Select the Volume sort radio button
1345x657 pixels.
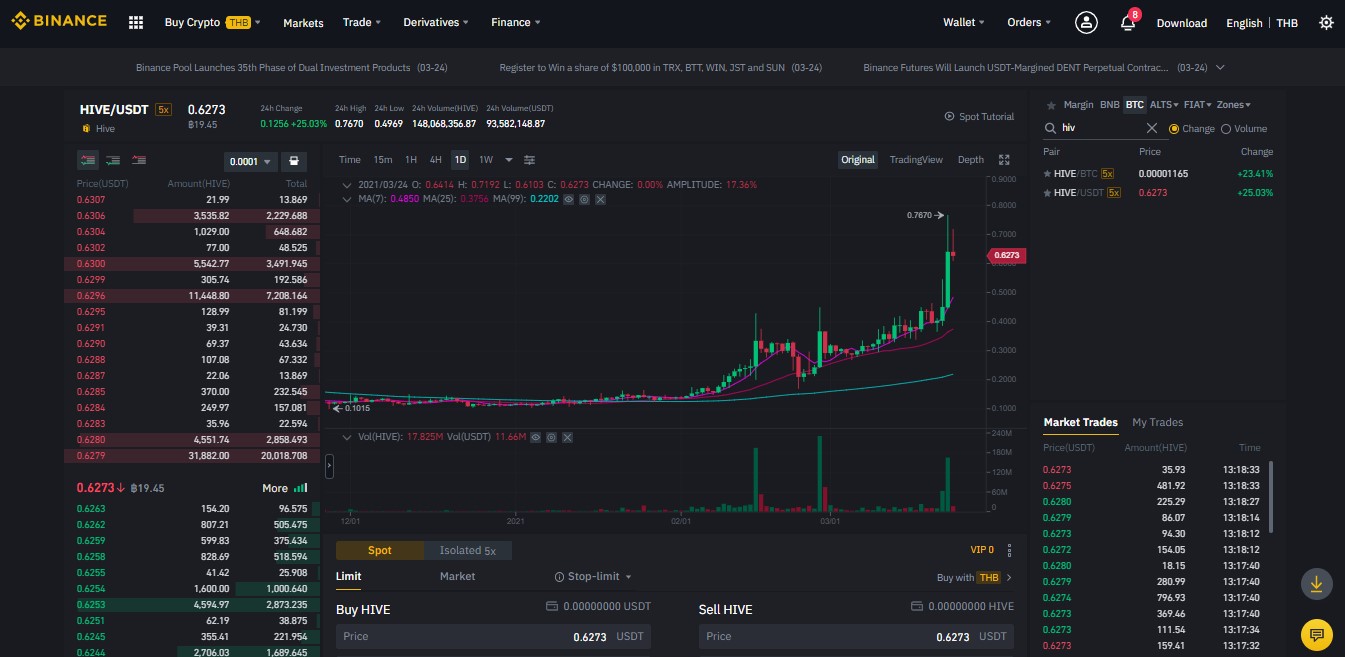point(1226,128)
